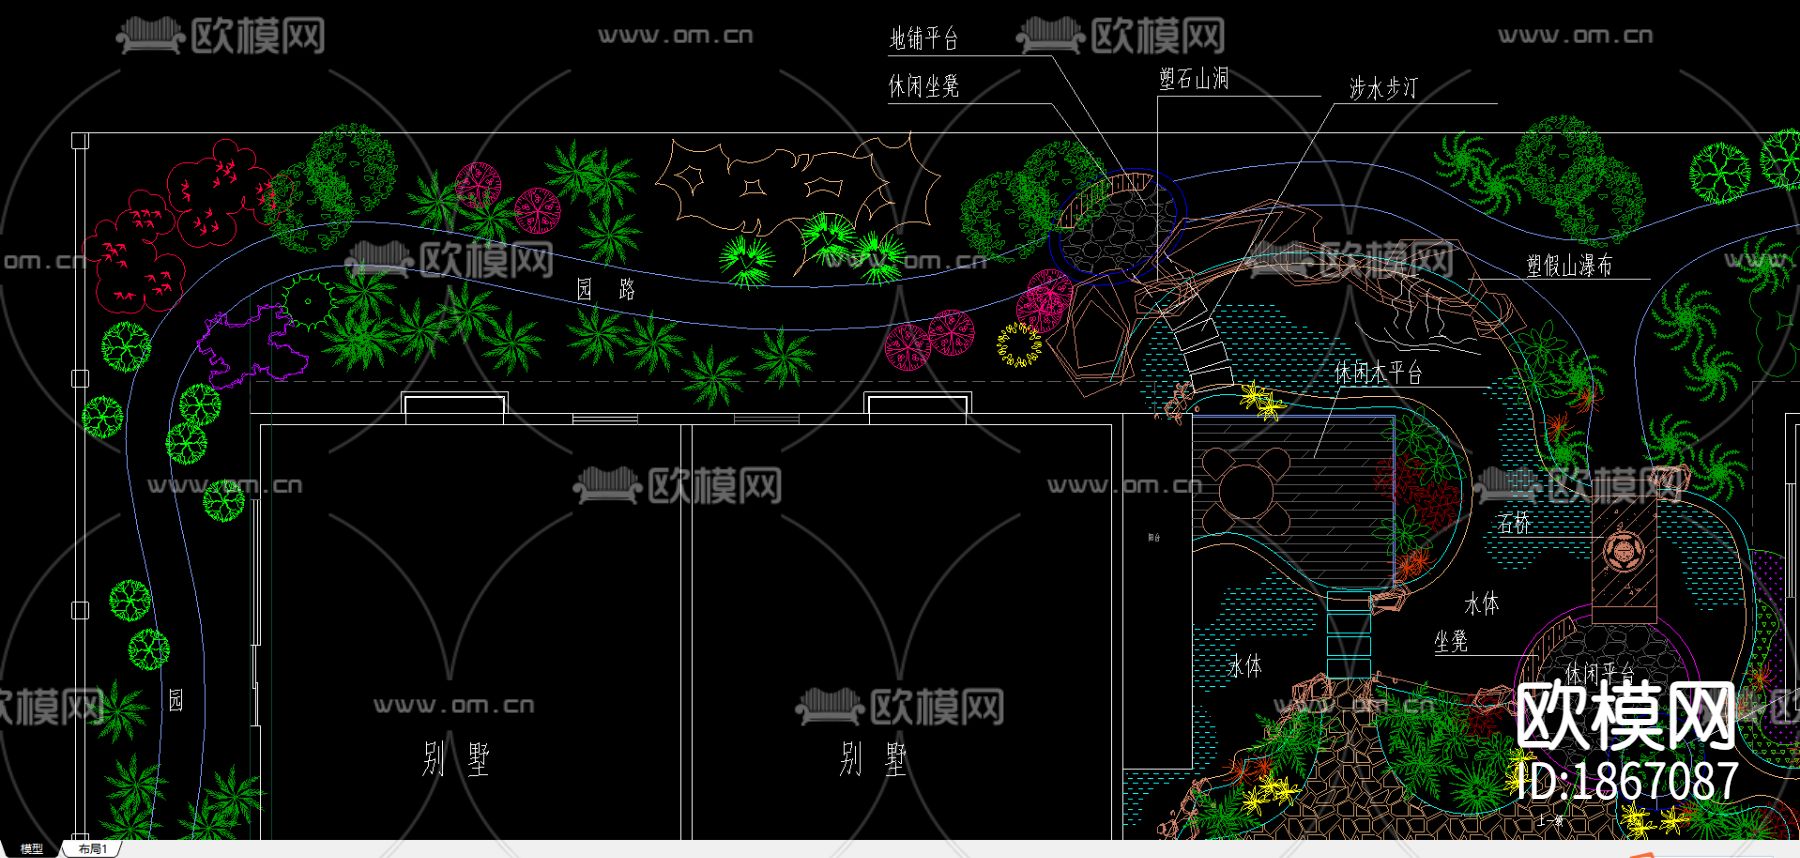Click the 水体 label right of 石桥 leader
The width and height of the screenshot is (1800, 858).
[1482, 603]
